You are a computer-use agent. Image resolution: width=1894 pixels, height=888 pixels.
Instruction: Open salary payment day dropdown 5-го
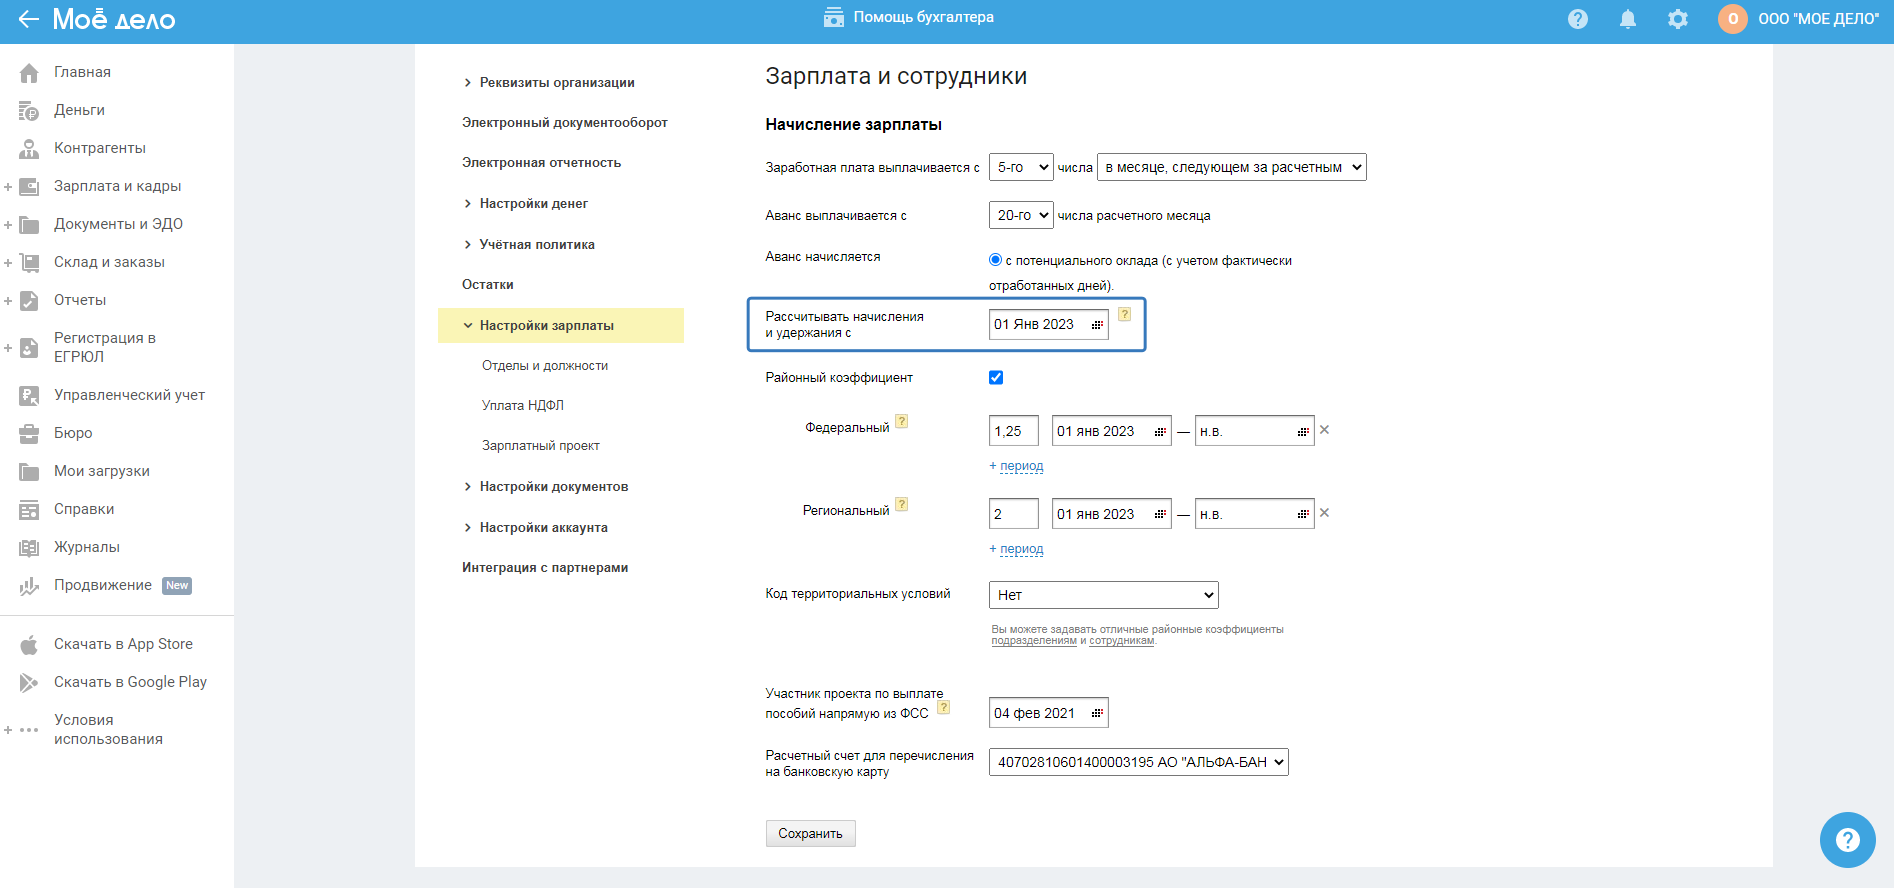pyautogui.click(x=1021, y=167)
